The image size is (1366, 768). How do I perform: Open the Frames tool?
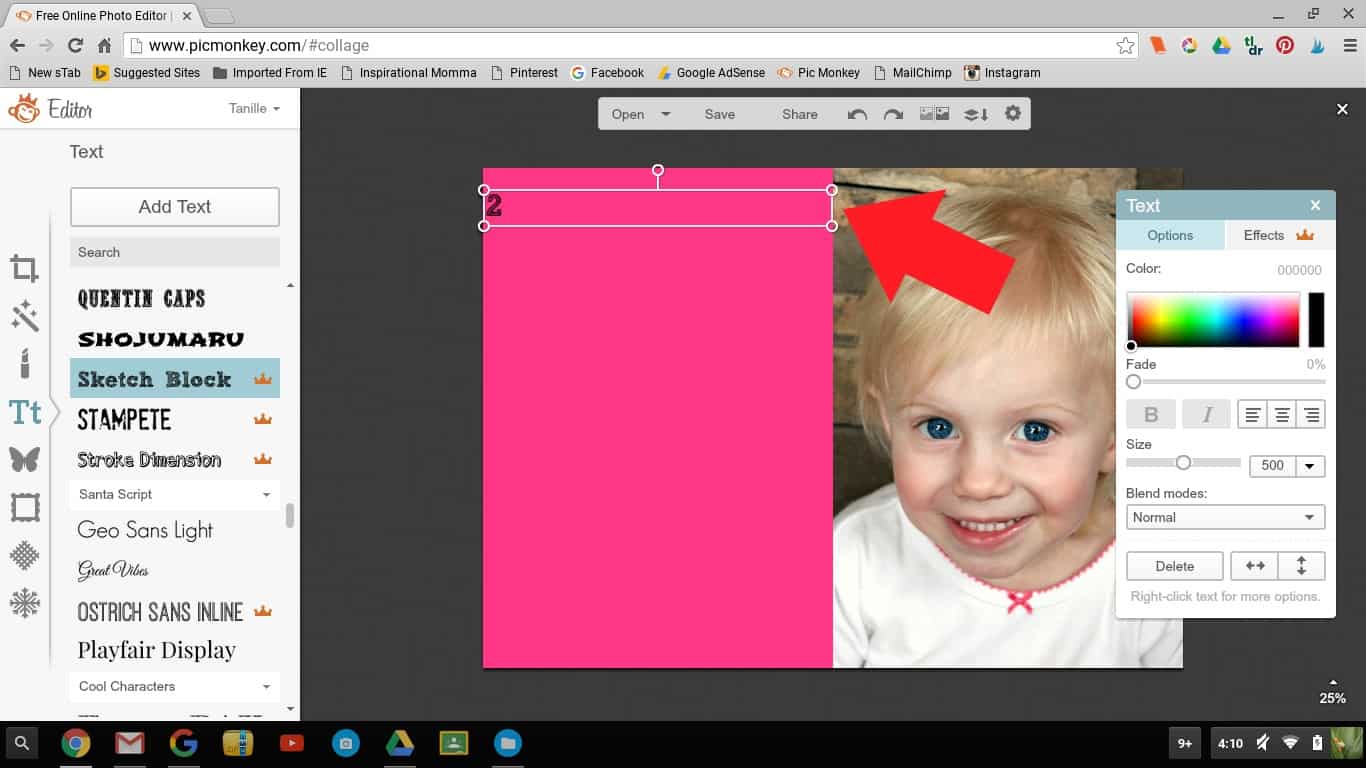click(x=25, y=507)
